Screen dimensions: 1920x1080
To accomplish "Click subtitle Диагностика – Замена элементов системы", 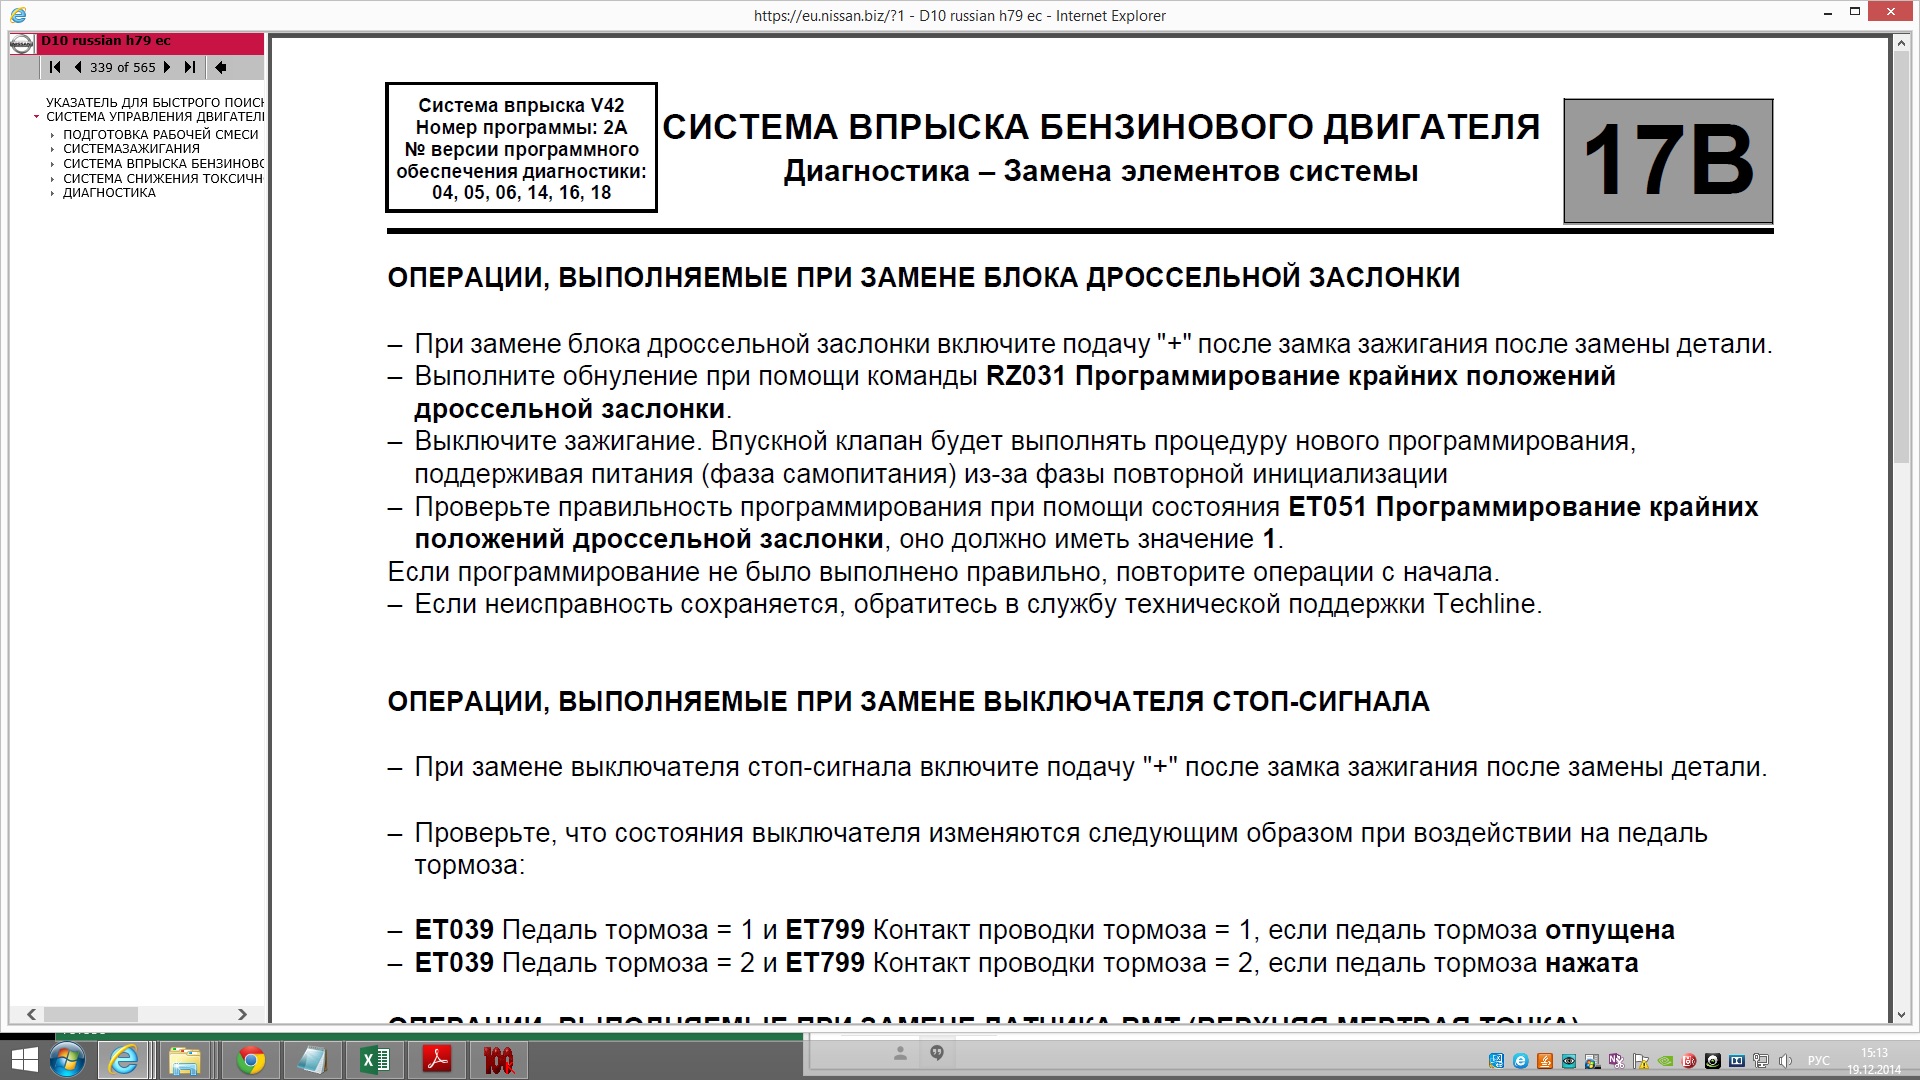I will pyautogui.click(x=1101, y=171).
